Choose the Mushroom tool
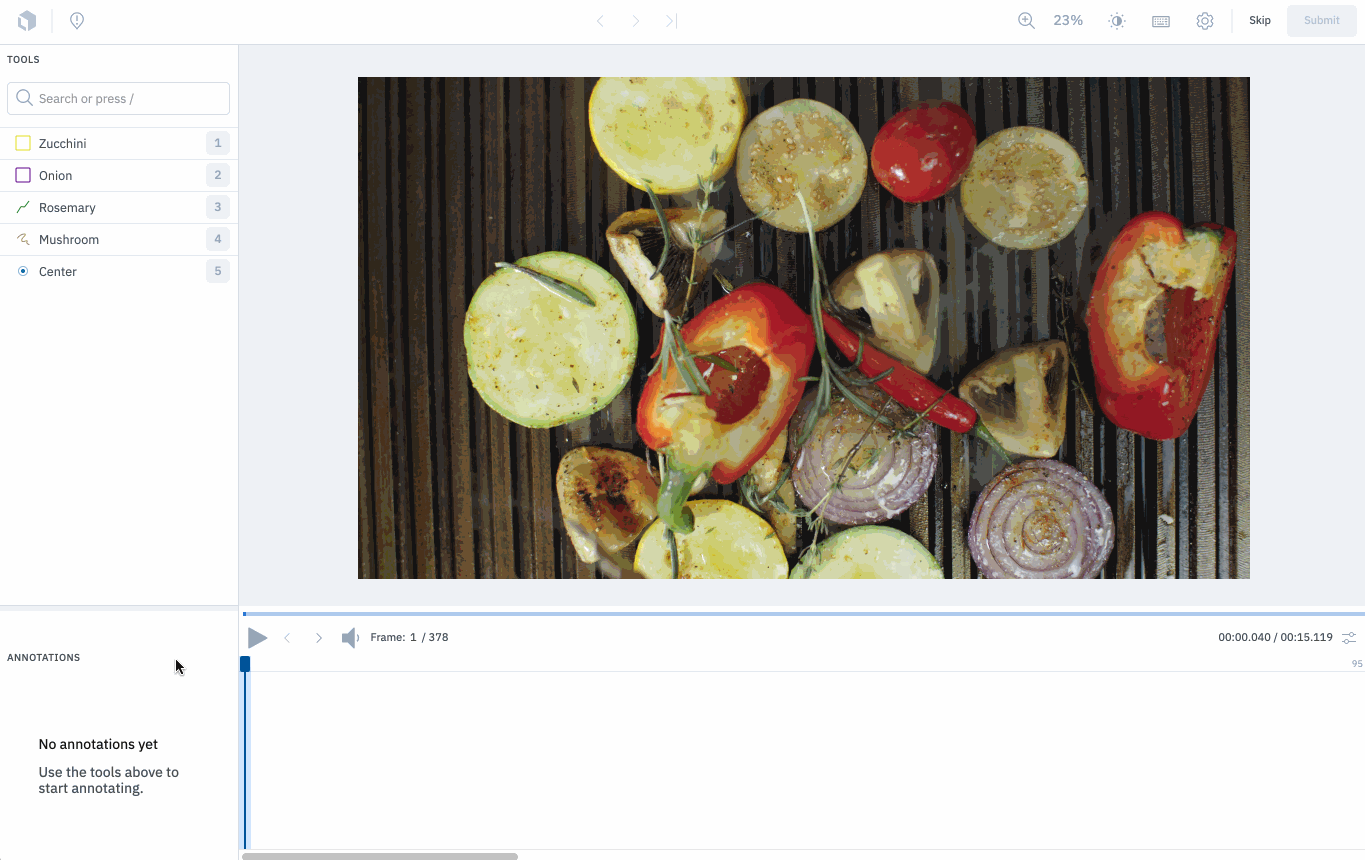Image resolution: width=1365 pixels, height=860 pixels. pyautogui.click(x=119, y=240)
